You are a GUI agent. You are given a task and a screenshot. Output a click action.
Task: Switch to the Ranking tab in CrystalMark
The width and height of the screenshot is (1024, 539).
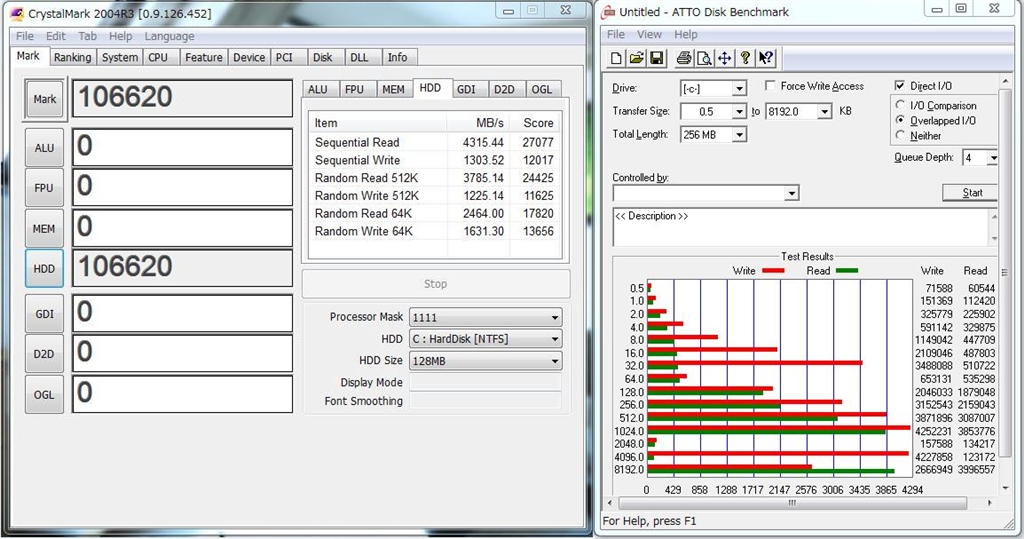72,58
